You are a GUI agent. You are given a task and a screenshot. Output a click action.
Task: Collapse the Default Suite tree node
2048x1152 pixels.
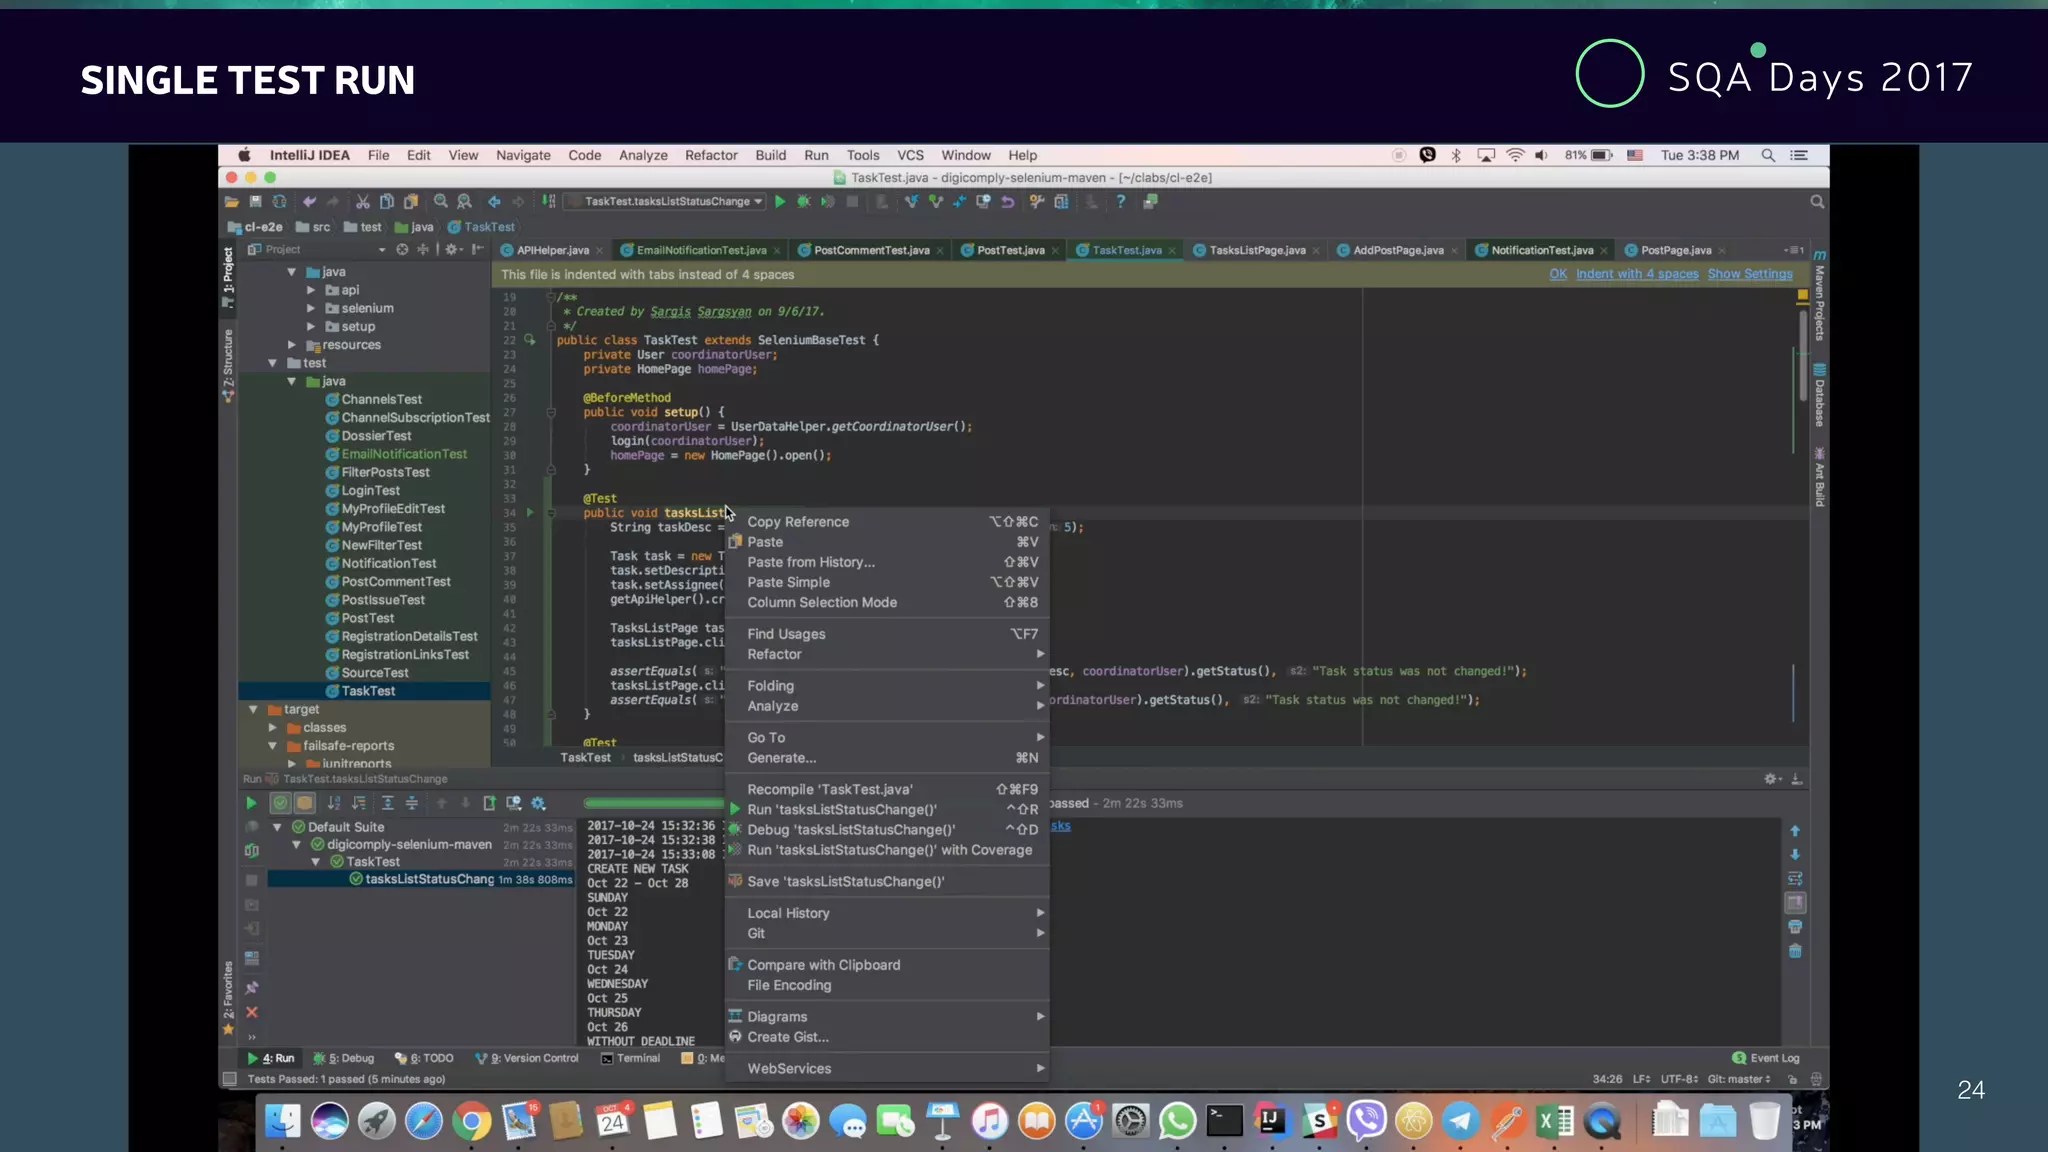277,828
